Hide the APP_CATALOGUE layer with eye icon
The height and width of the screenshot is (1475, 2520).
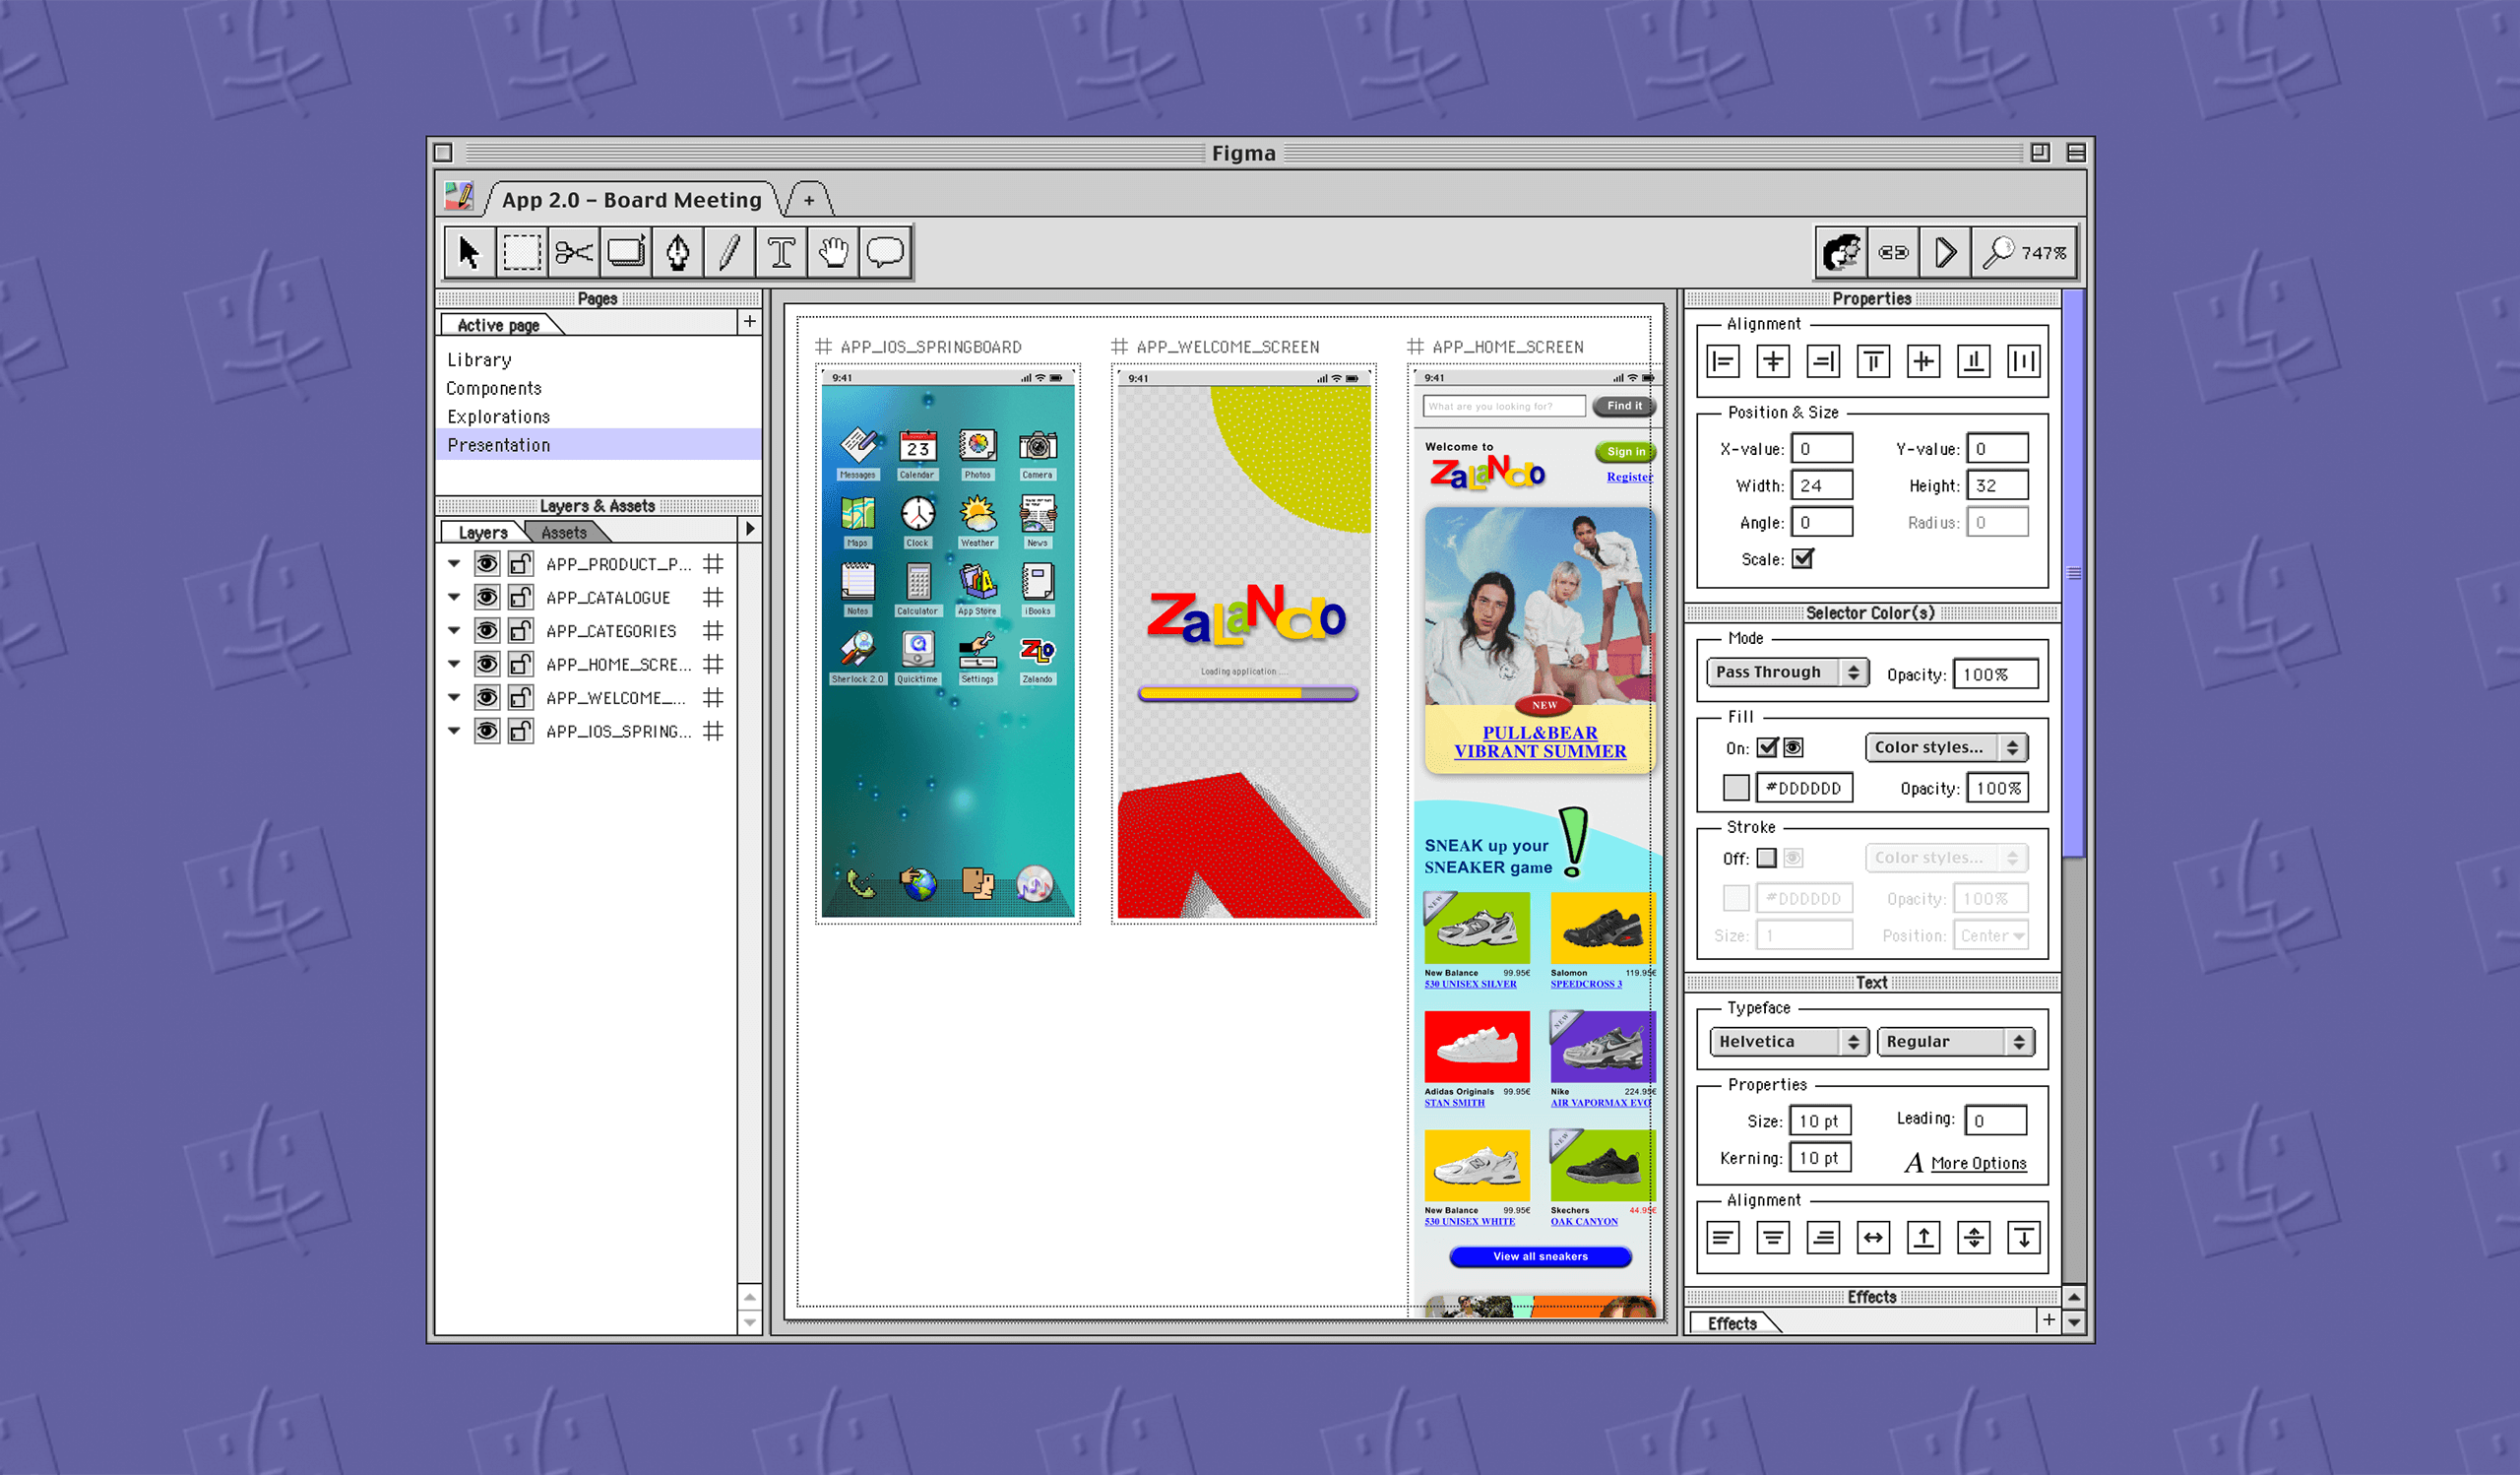pyautogui.click(x=486, y=598)
